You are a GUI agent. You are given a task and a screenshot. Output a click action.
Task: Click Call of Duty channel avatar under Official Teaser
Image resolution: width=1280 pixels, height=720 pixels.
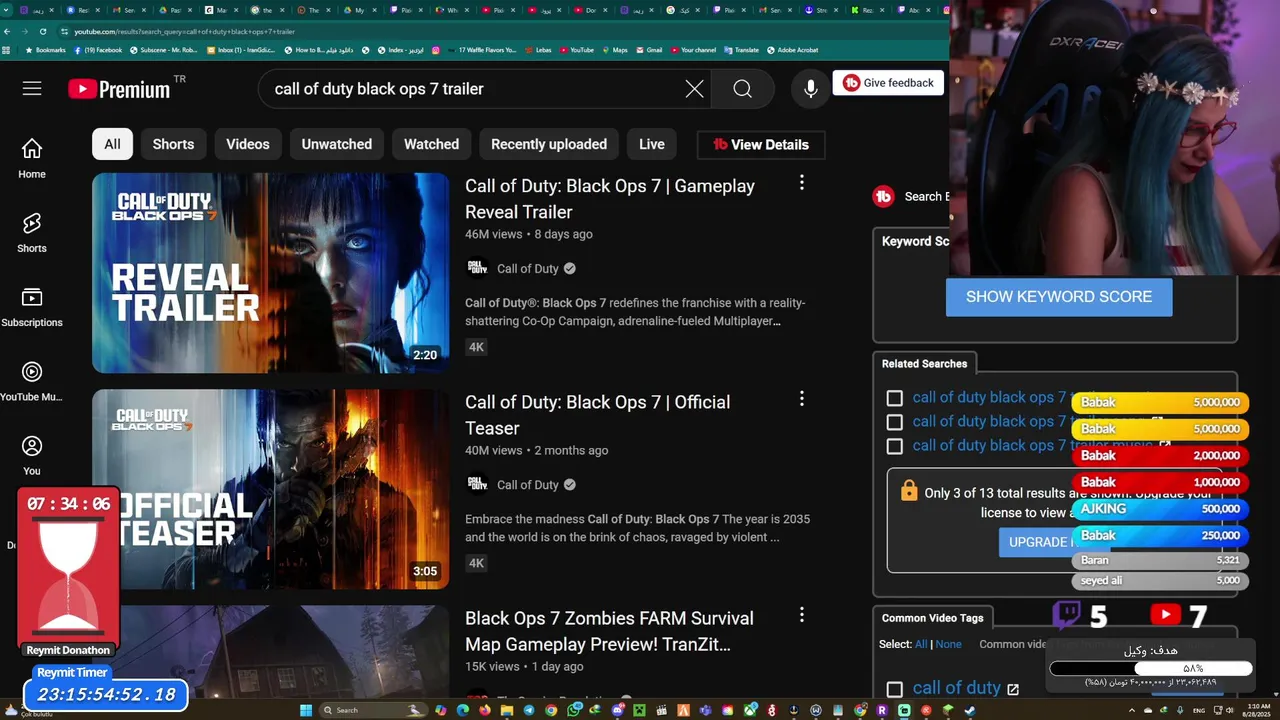(x=477, y=484)
